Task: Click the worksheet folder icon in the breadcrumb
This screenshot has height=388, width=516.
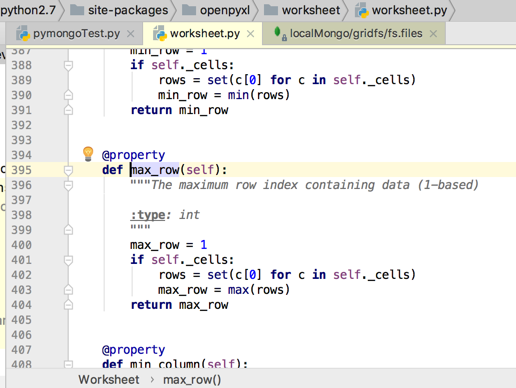Action: point(271,10)
